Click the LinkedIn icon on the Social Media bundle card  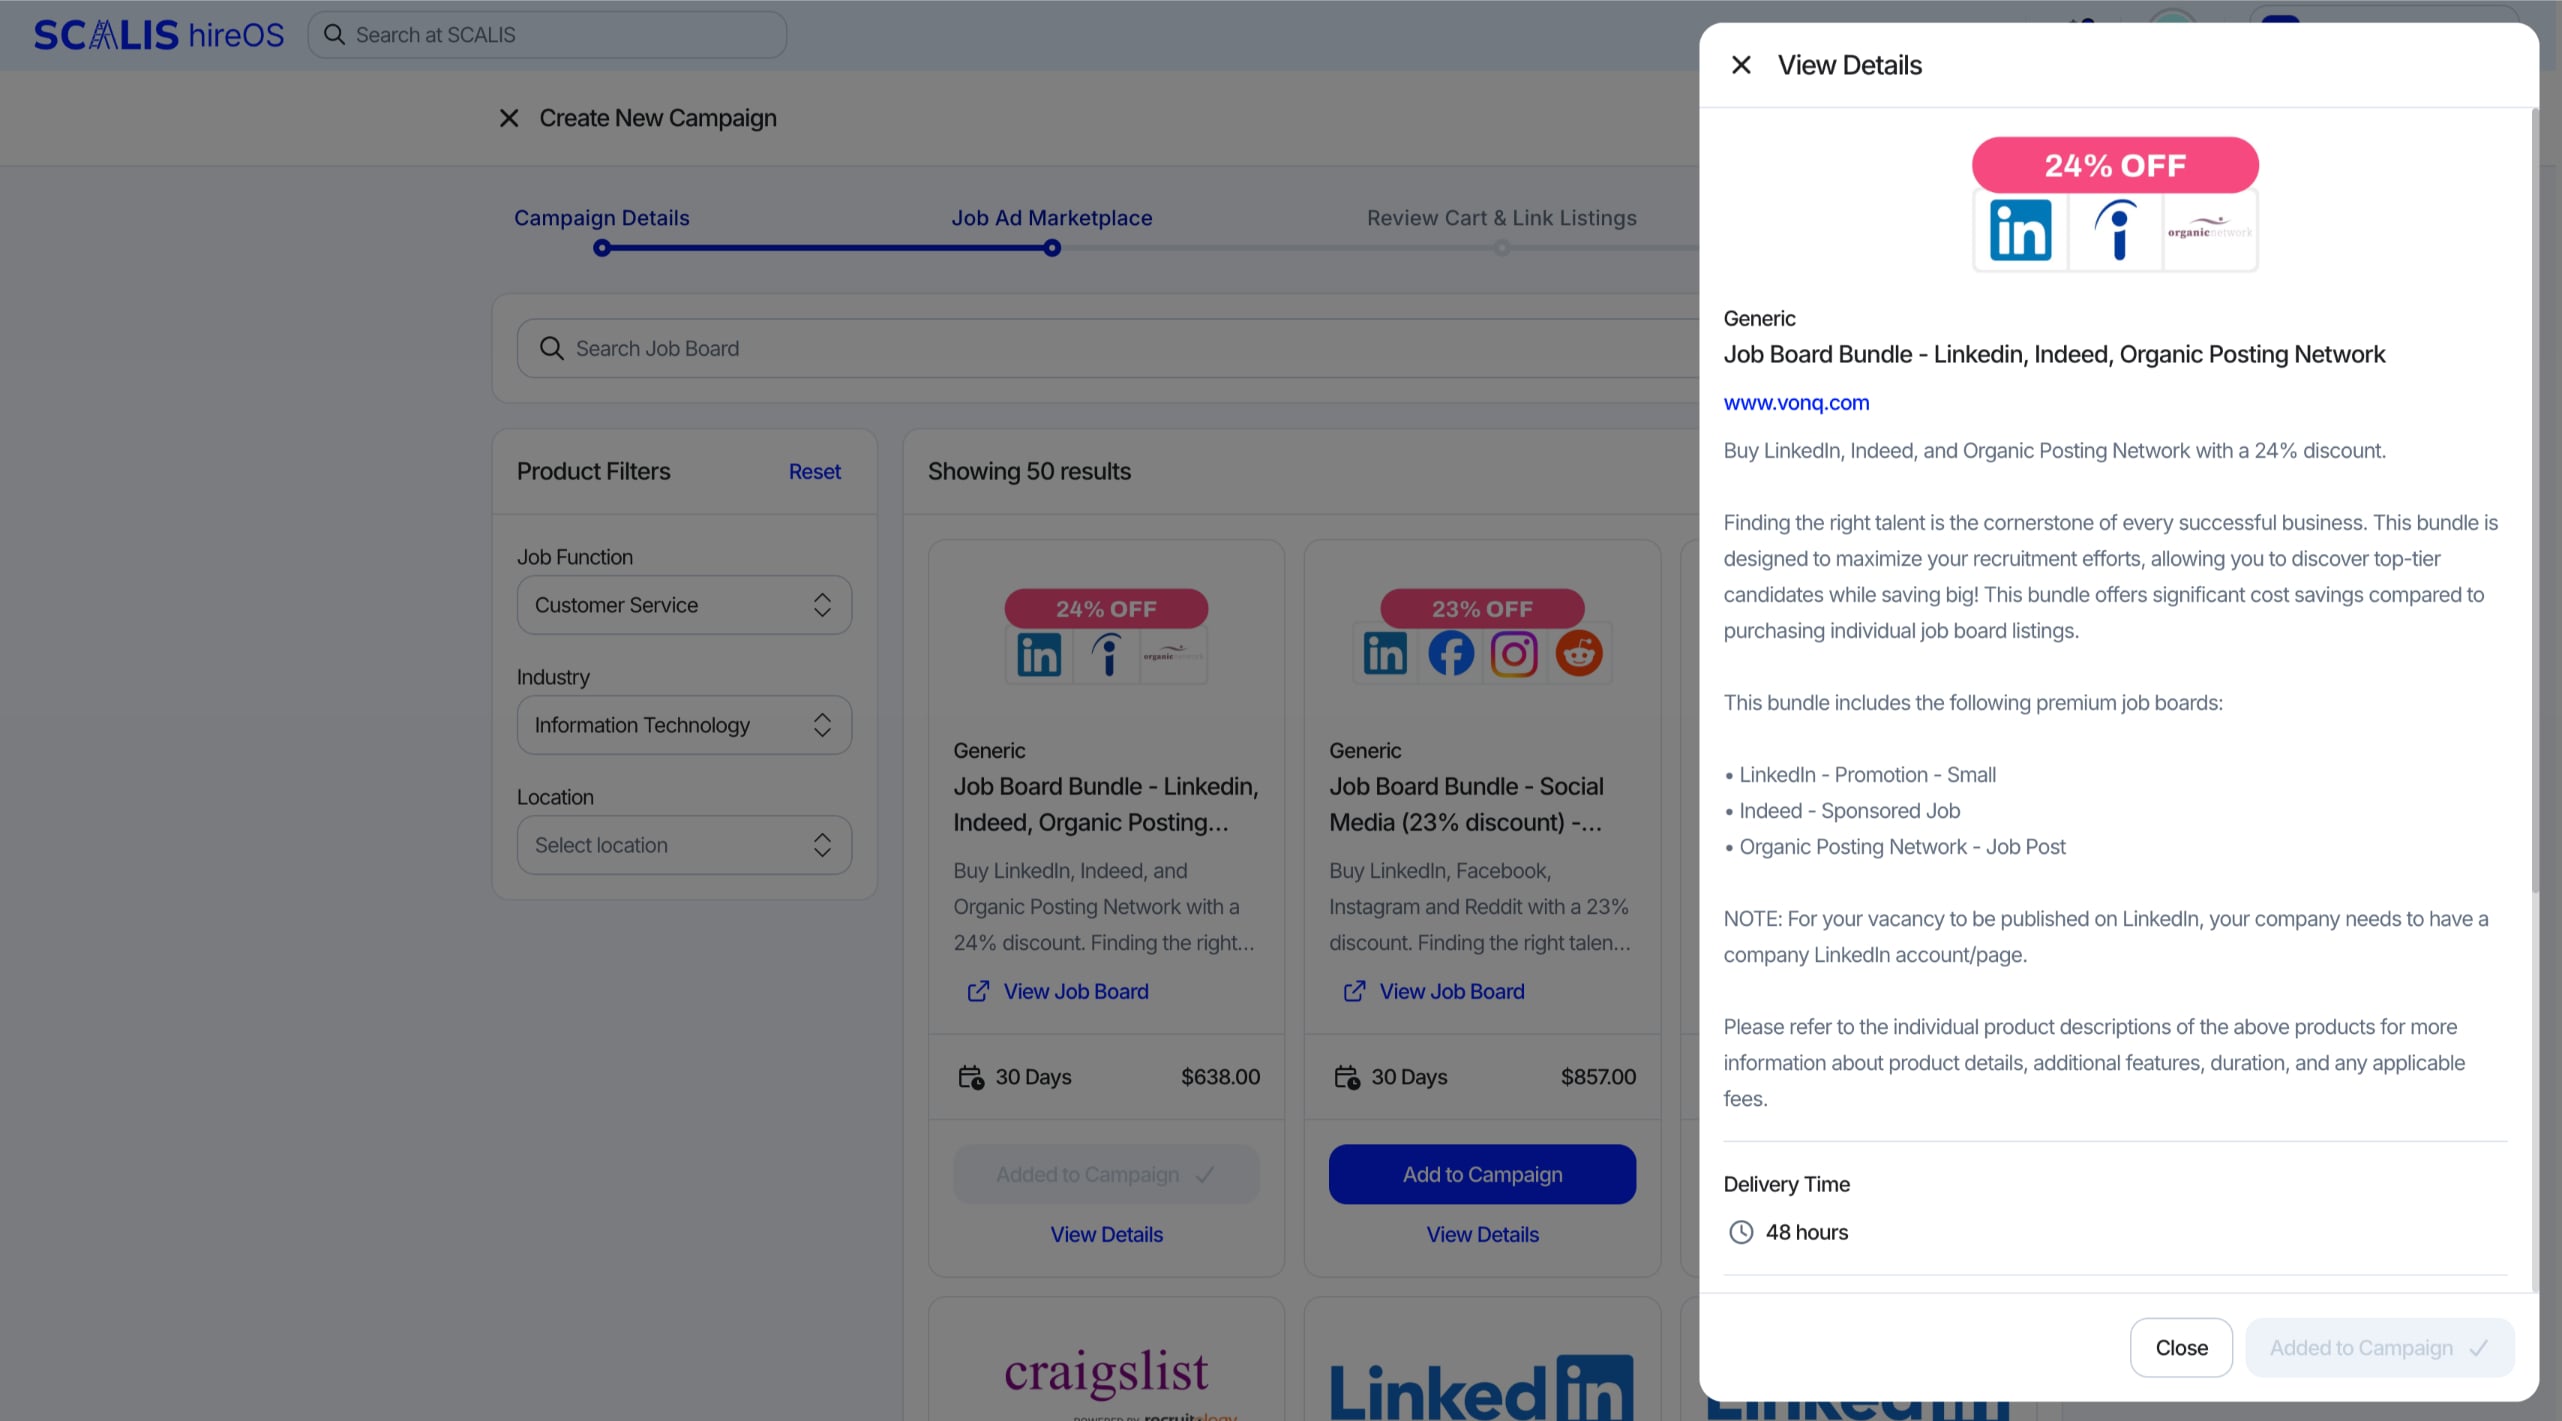(x=1385, y=654)
